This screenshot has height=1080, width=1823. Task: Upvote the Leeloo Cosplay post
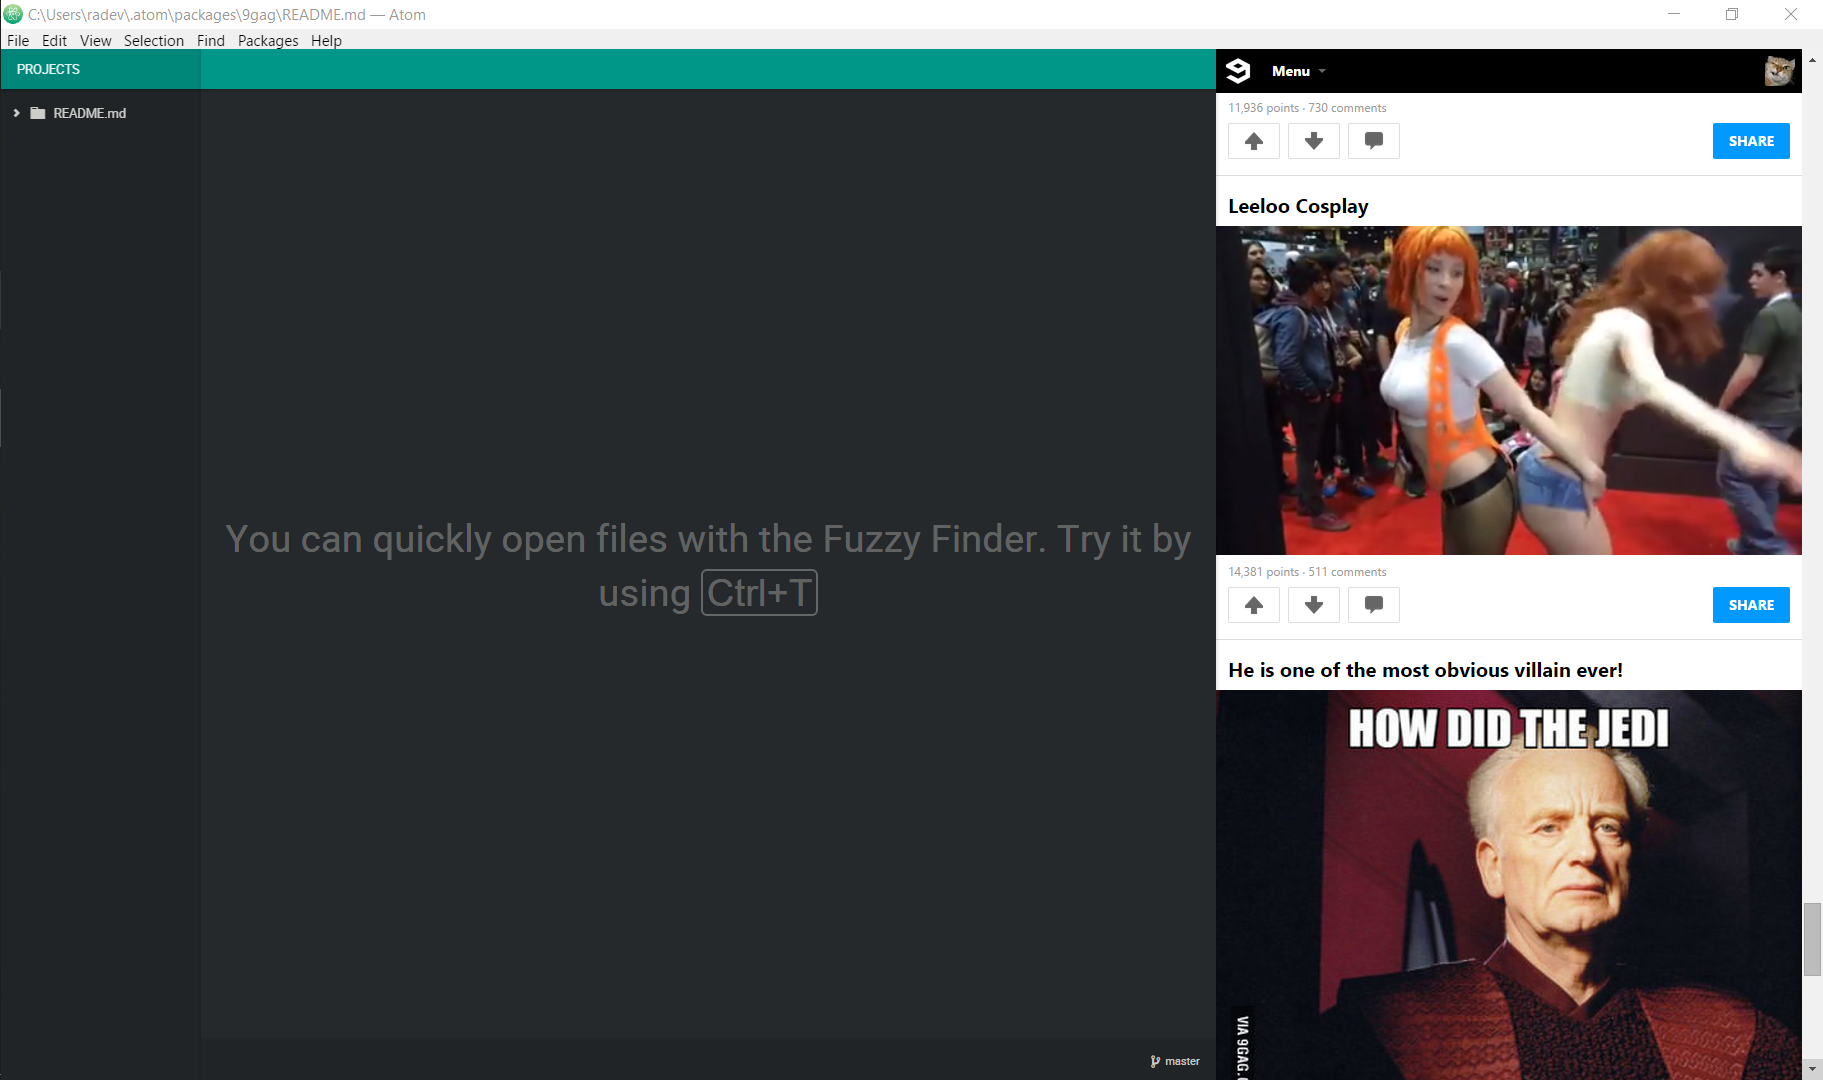point(1254,605)
